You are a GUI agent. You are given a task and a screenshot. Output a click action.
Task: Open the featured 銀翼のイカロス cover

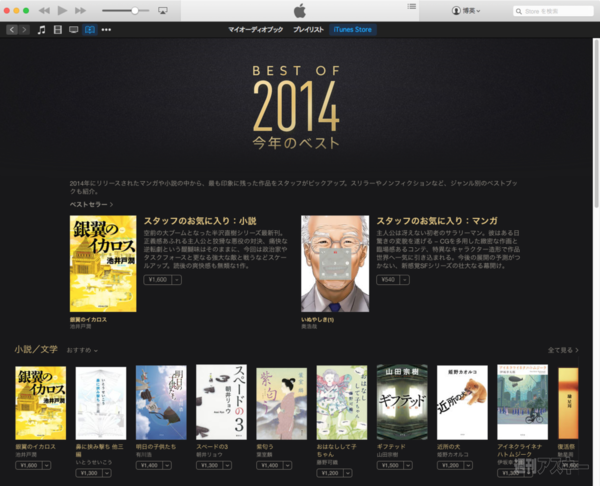pos(103,263)
